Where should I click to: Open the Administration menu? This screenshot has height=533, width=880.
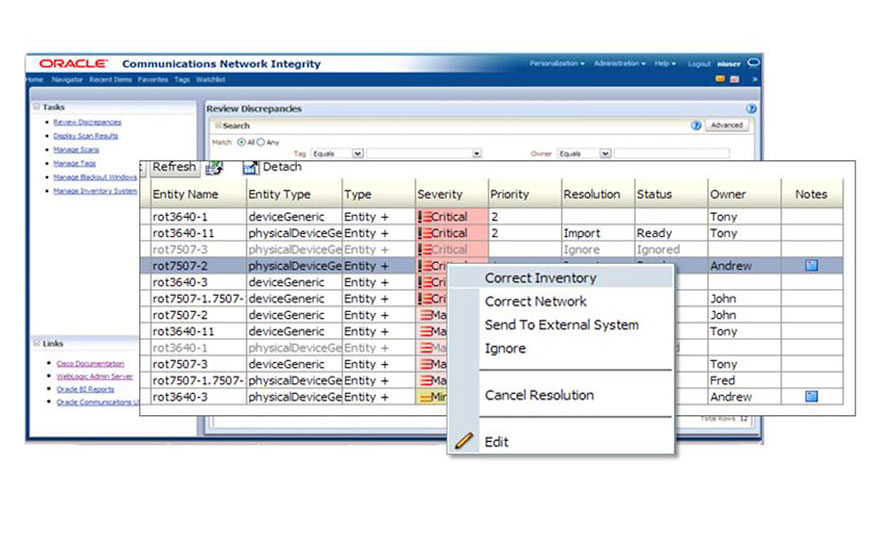620,63
